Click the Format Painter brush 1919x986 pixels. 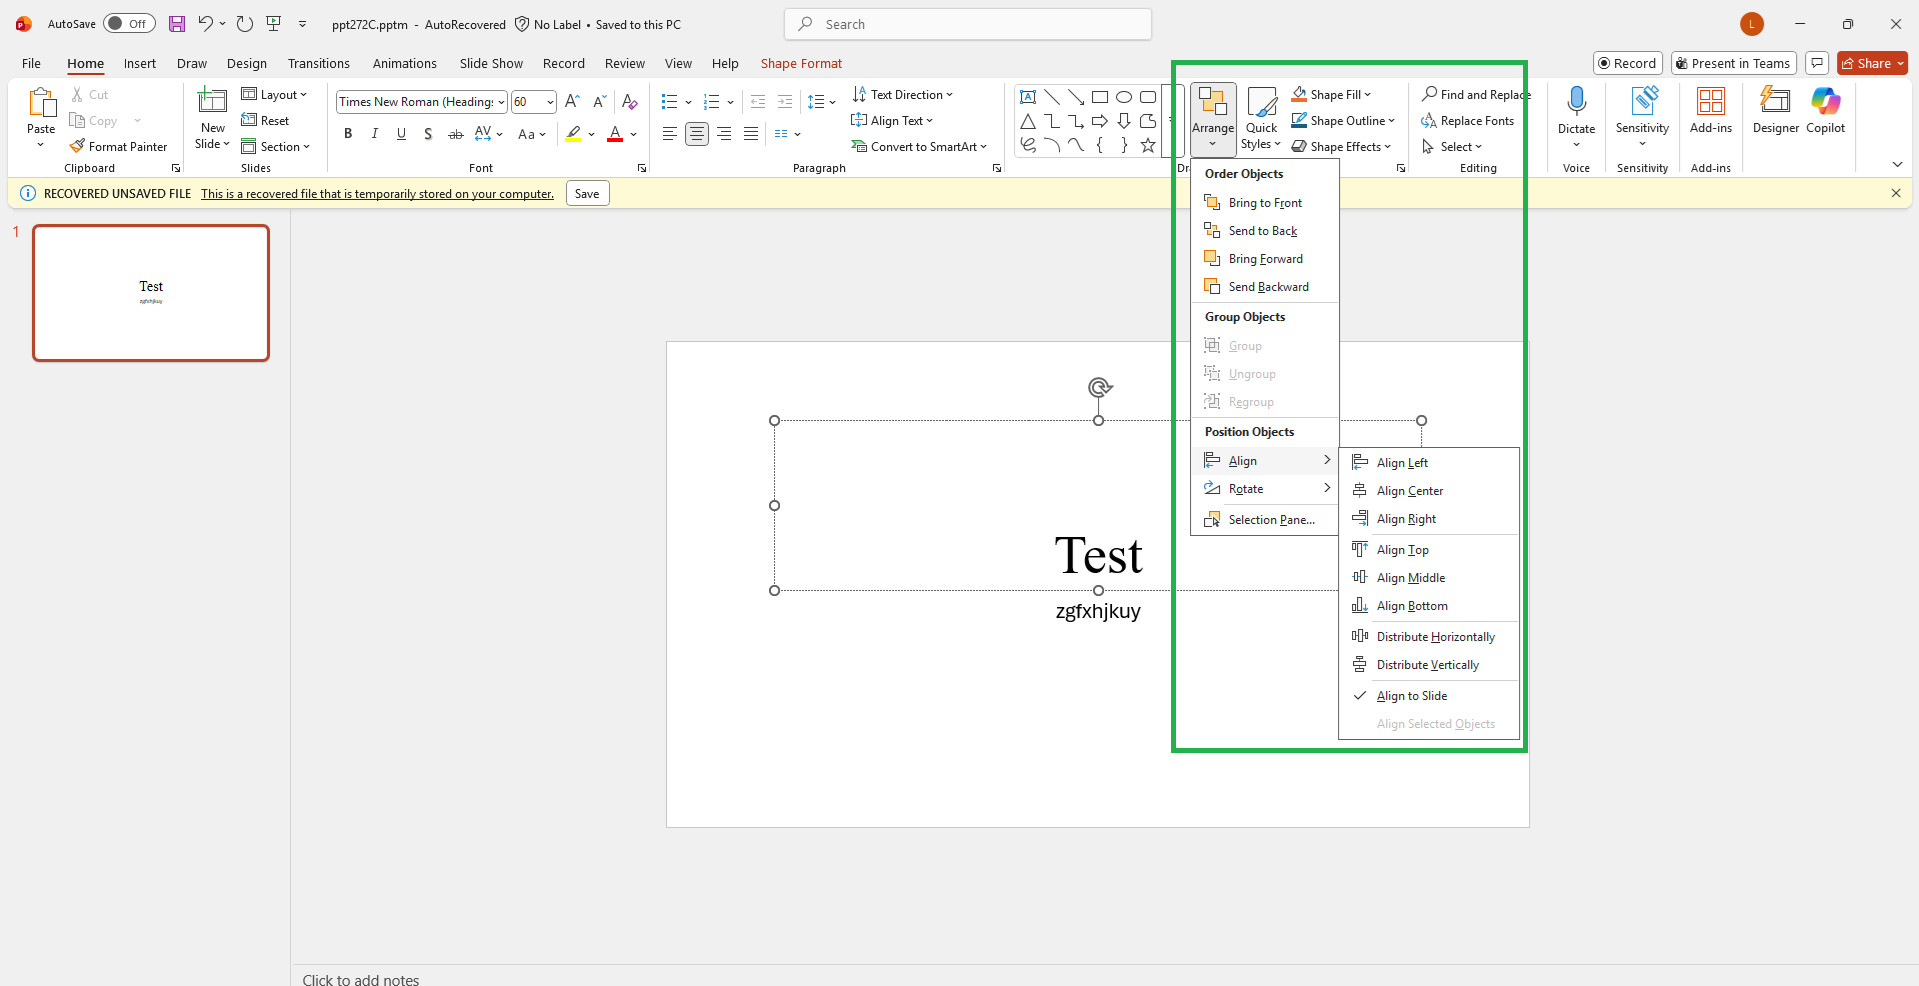(x=118, y=146)
